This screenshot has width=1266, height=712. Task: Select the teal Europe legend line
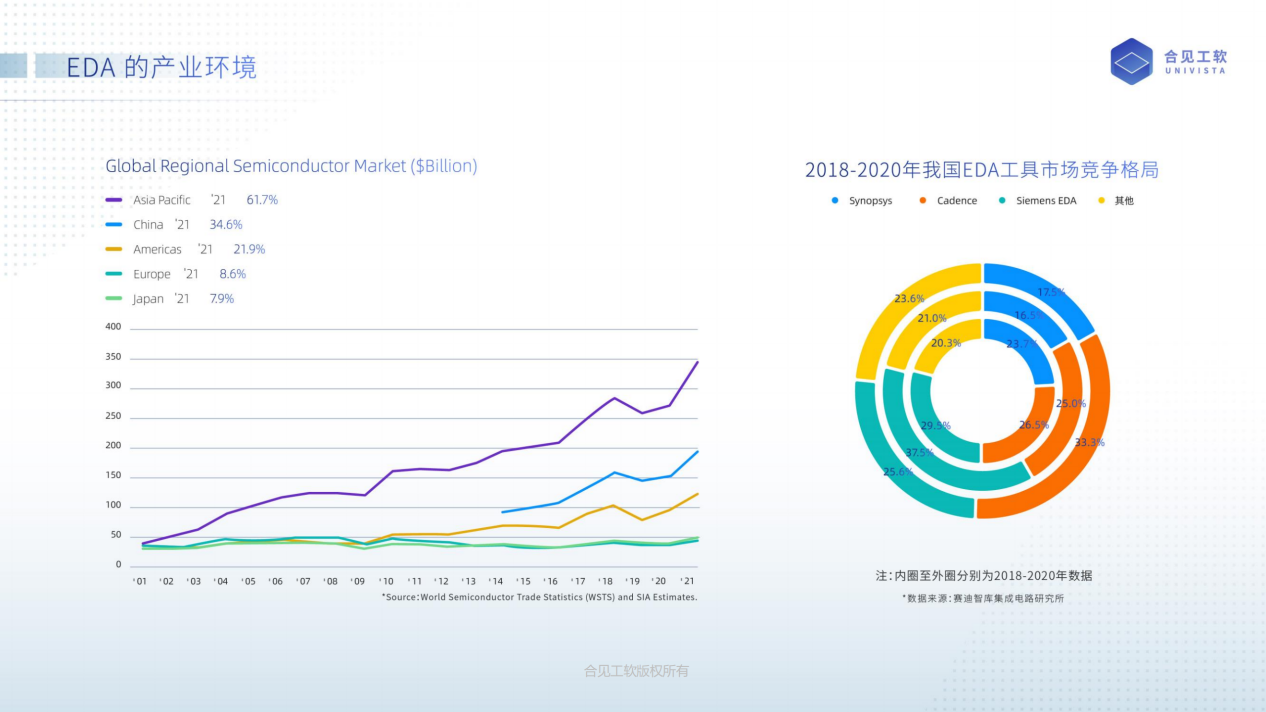[114, 274]
